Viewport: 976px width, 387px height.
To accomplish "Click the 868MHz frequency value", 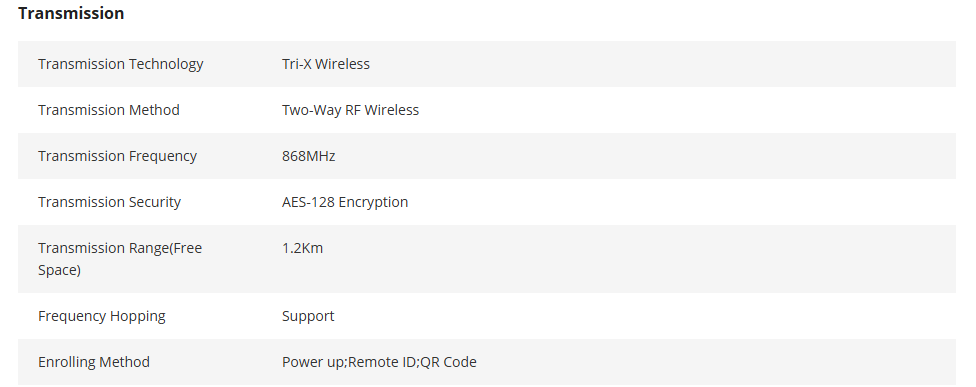I will tap(309, 156).
